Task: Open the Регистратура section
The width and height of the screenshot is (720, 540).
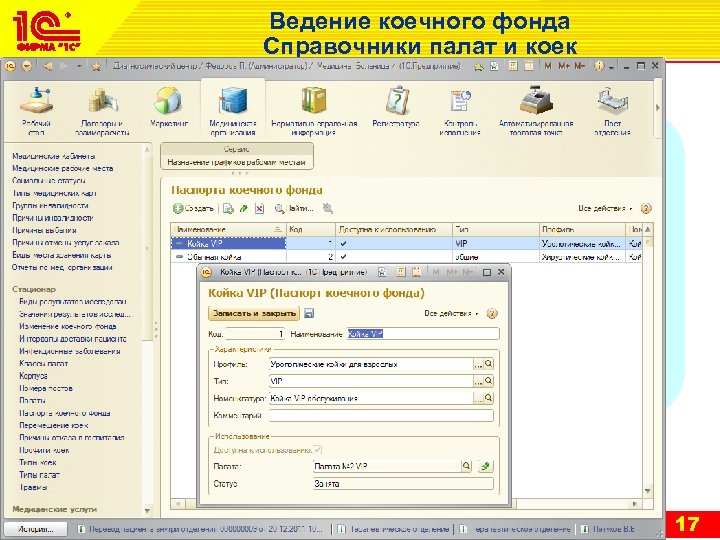Action: [x=396, y=108]
